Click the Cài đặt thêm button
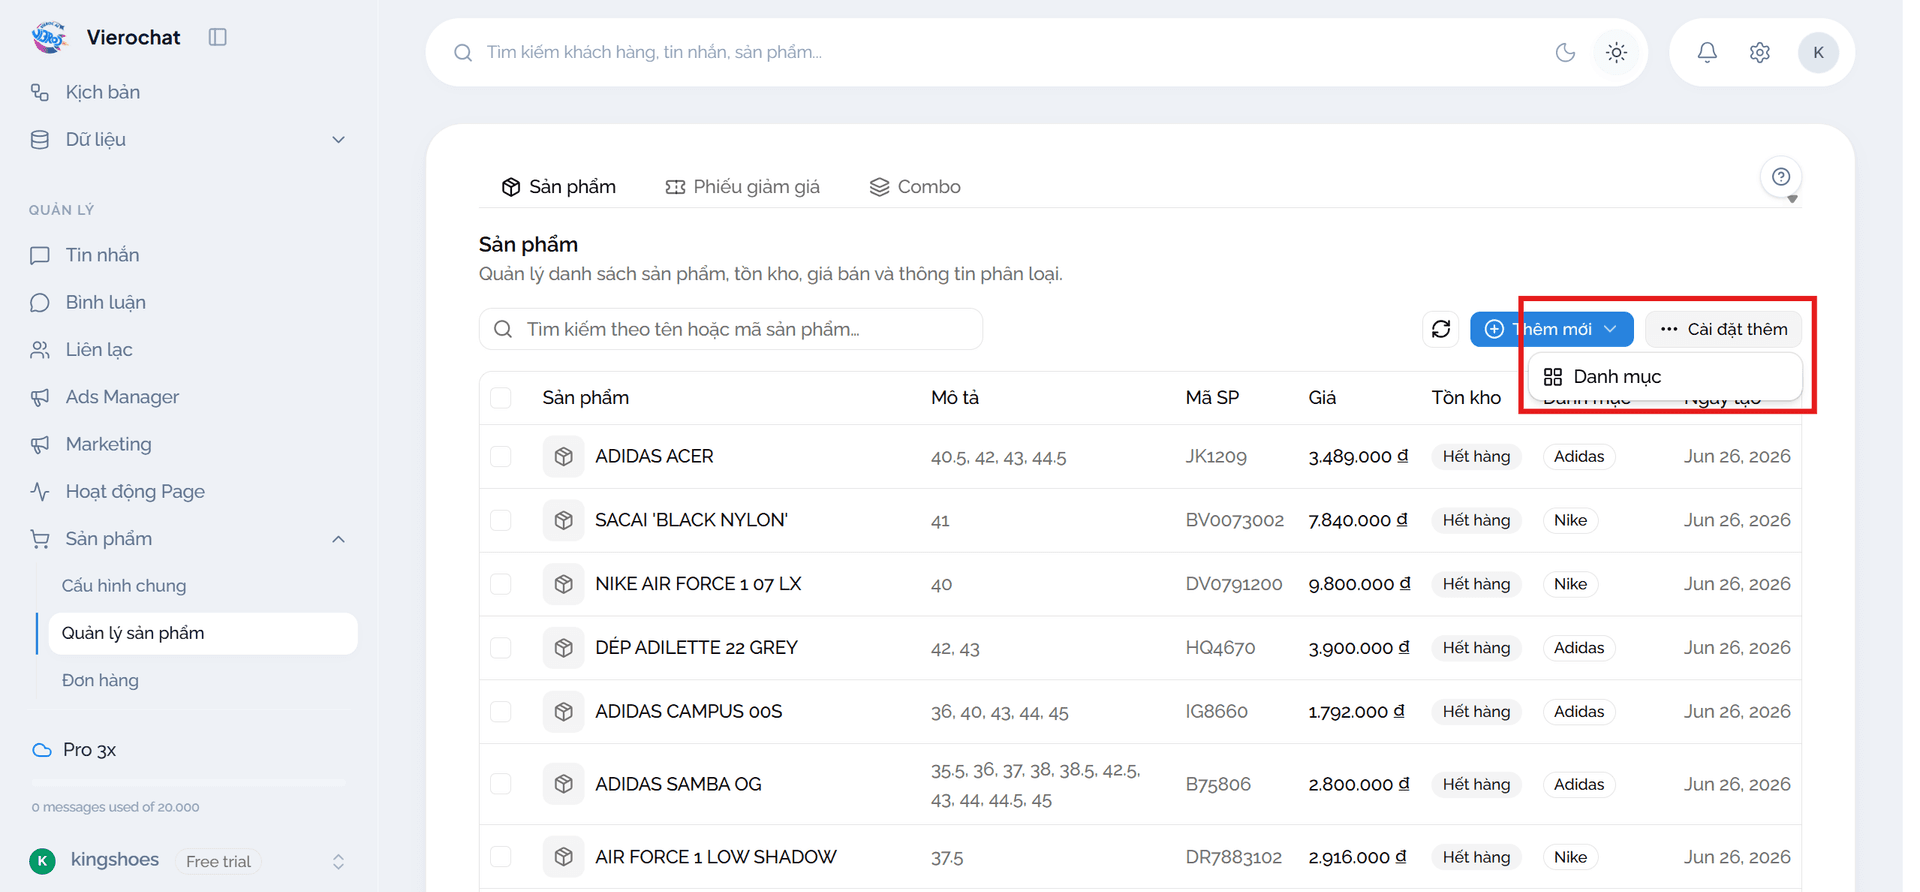The image size is (1920, 892). pos(1723,329)
